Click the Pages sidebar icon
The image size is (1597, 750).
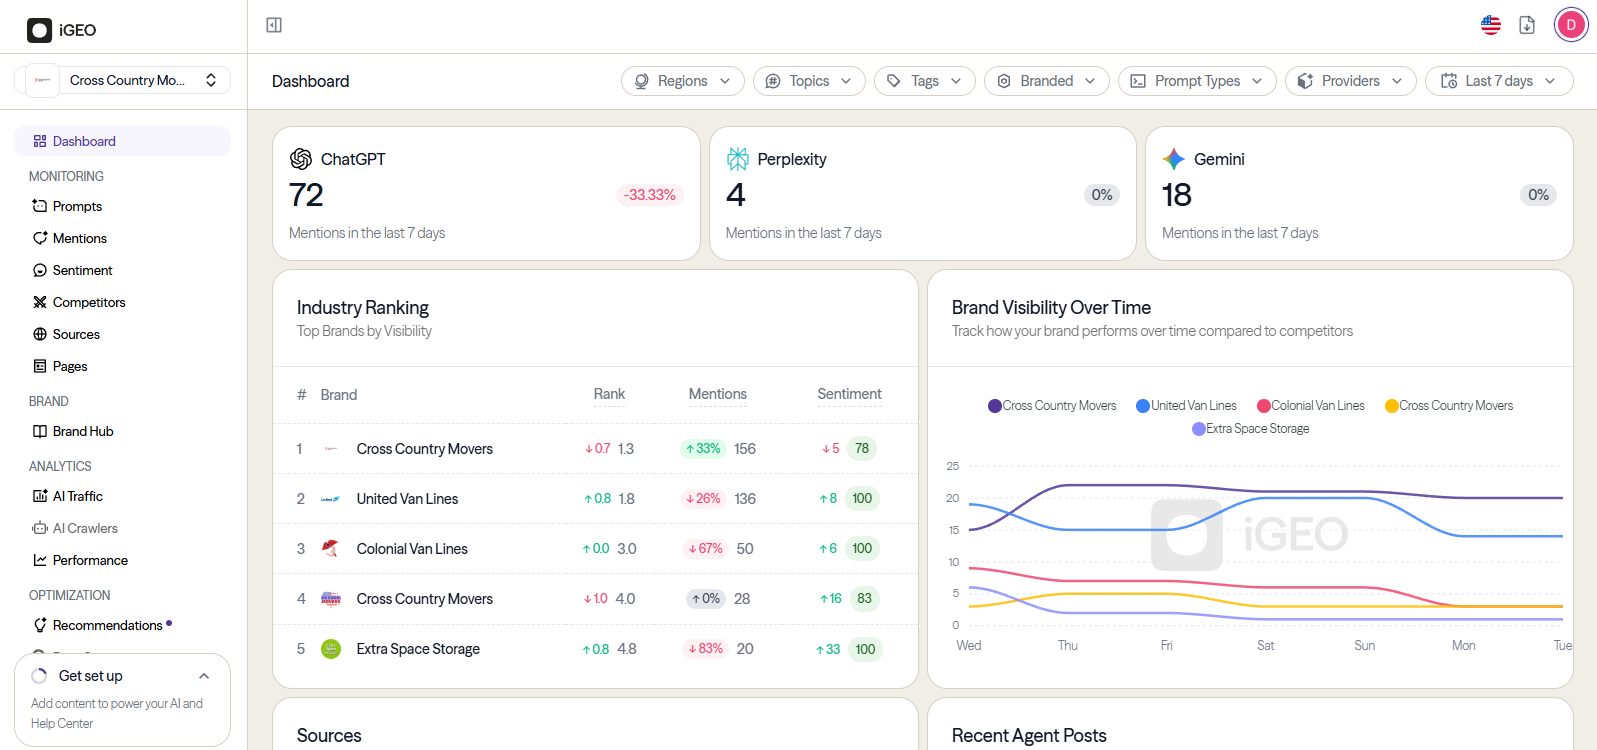[40, 366]
